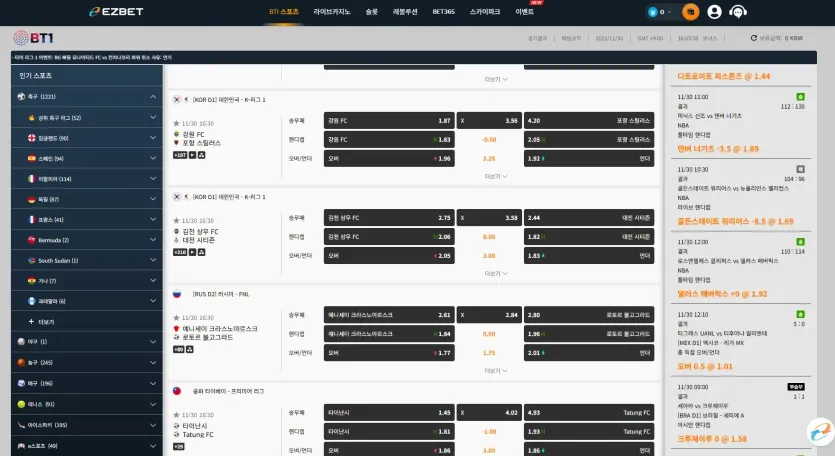Star the 예니세이 크라스노야르스크 match as favorite
Screen dimensions: 835x456
pyautogui.click(x=176, y=317)
